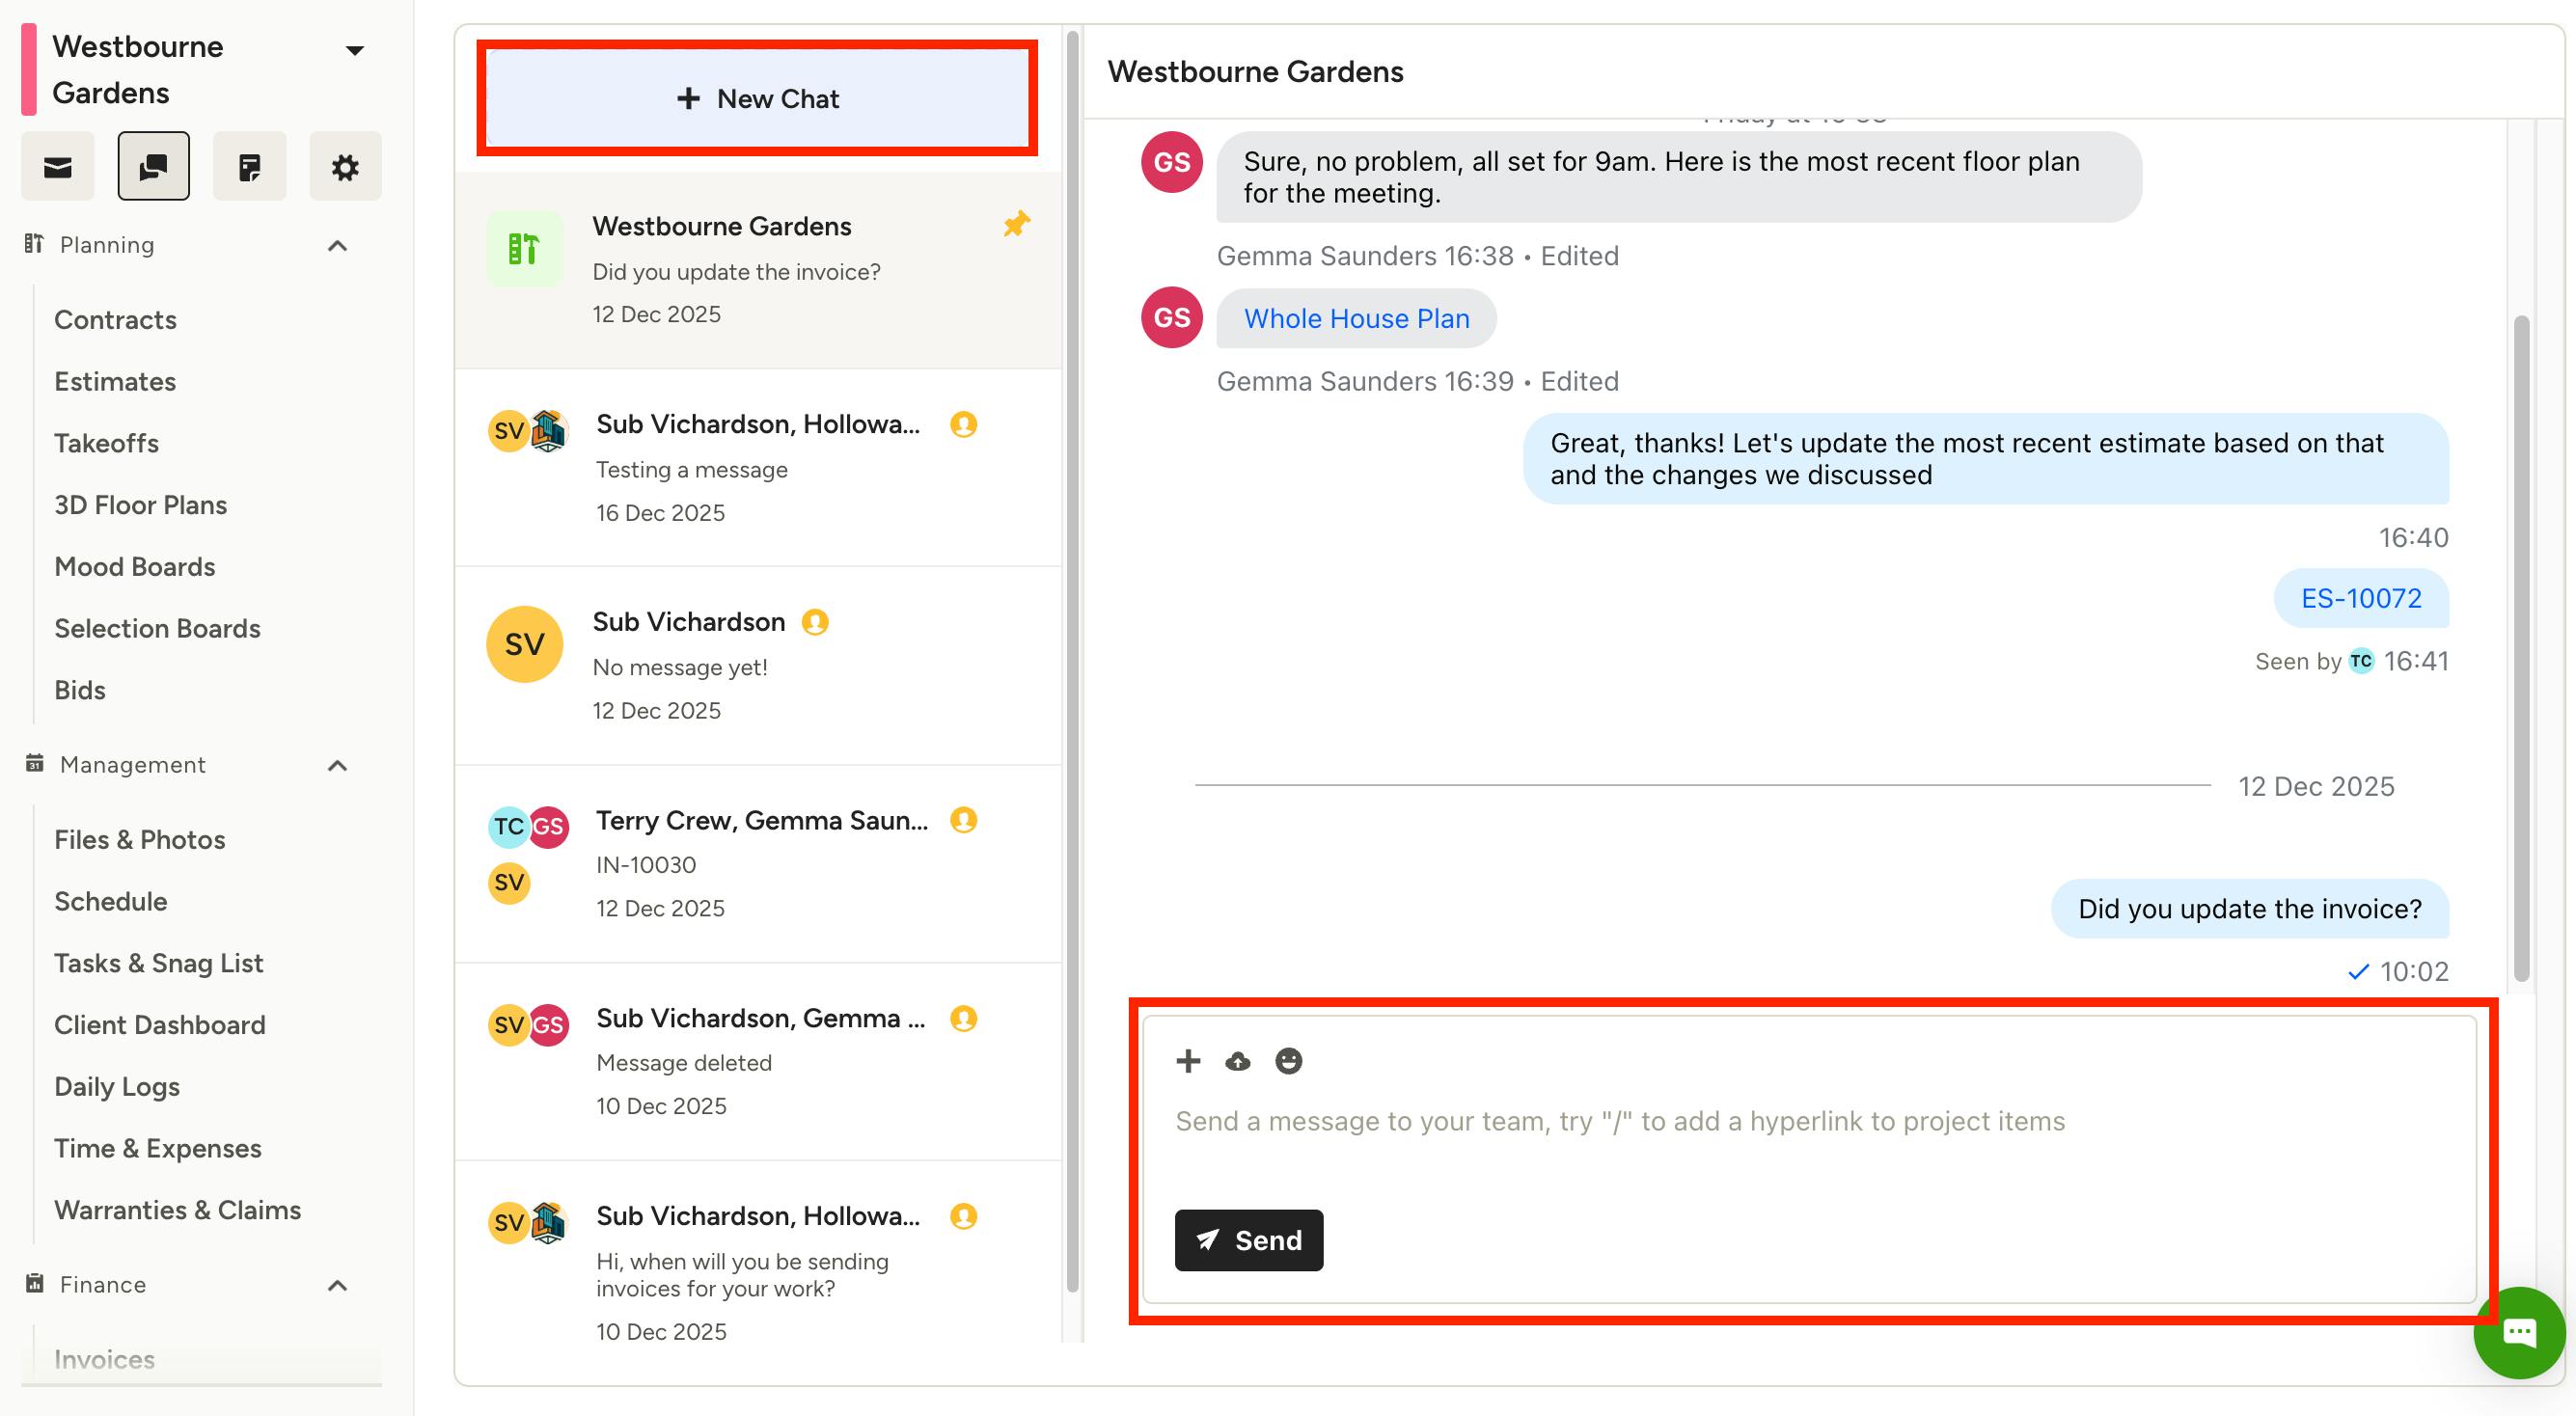The image size is (2576, 1416).
Task: Go to Bids
Action: pos(80,691)
